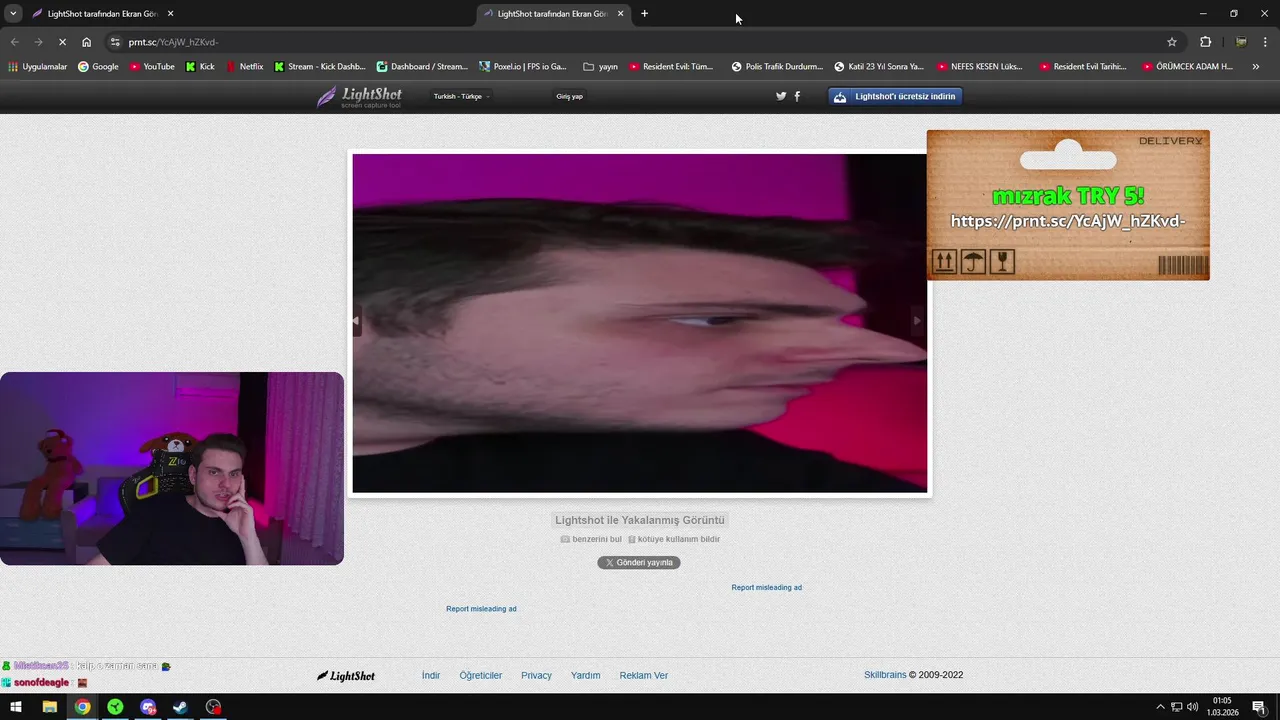Open the Dashboard / Stream bookmark
This screenshot has width=1280, height=720.
point(422,67)
